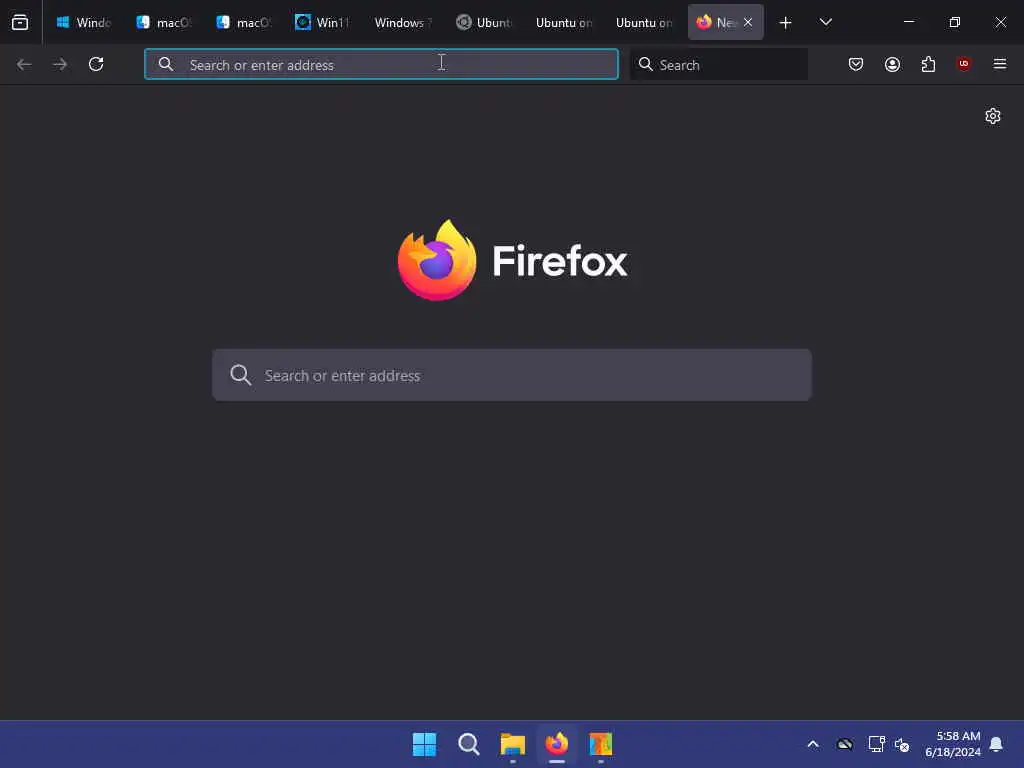This screenshot has height=768, width=1024.
Task: Show hidden system tray icons
Action: click(813, 744)
